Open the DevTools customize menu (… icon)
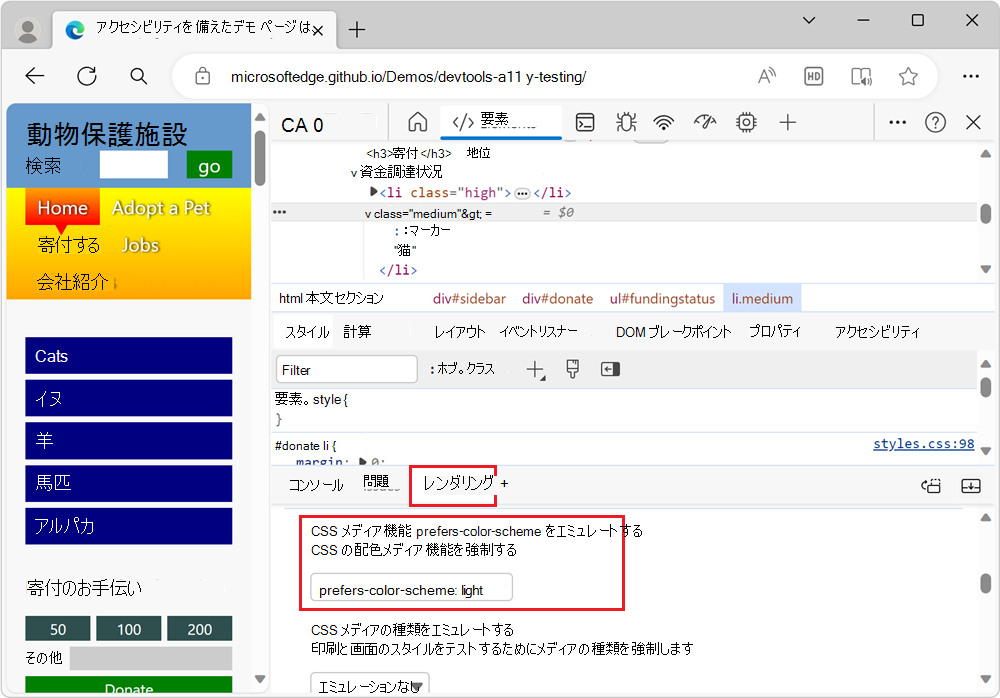This screenshot has height=698, width=1000. click(x=897, y=122)
